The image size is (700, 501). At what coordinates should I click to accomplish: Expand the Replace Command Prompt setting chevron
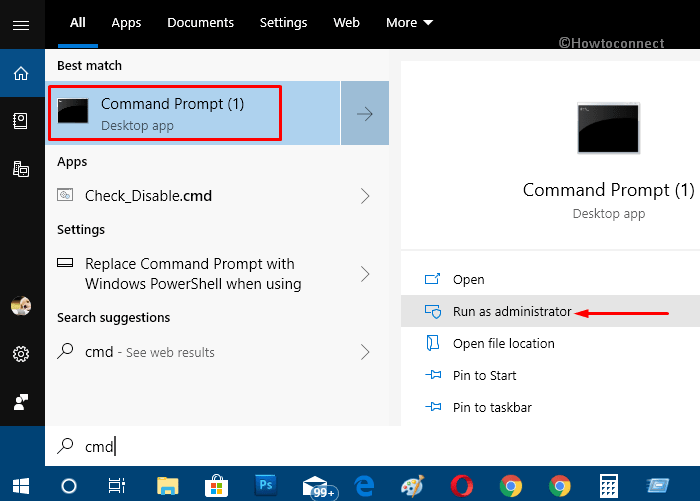pos(365,274)
